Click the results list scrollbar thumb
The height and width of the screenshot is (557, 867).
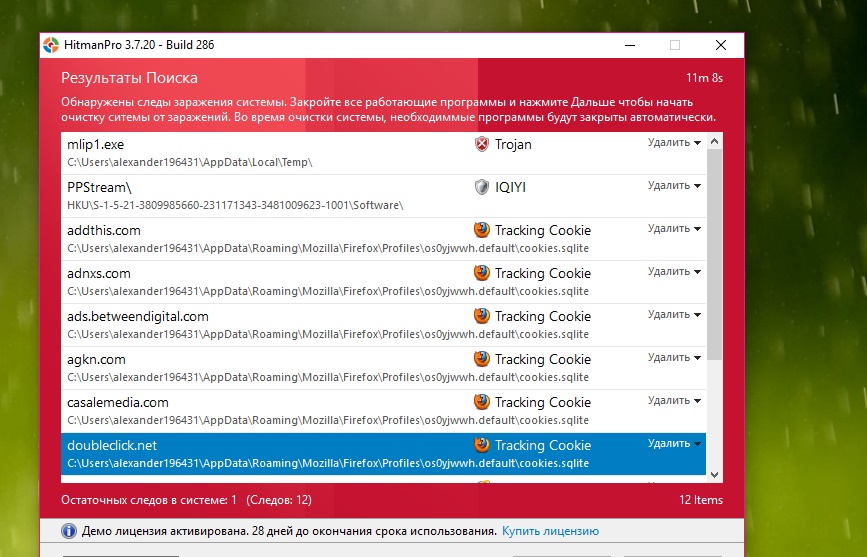[x=714, y=254]
